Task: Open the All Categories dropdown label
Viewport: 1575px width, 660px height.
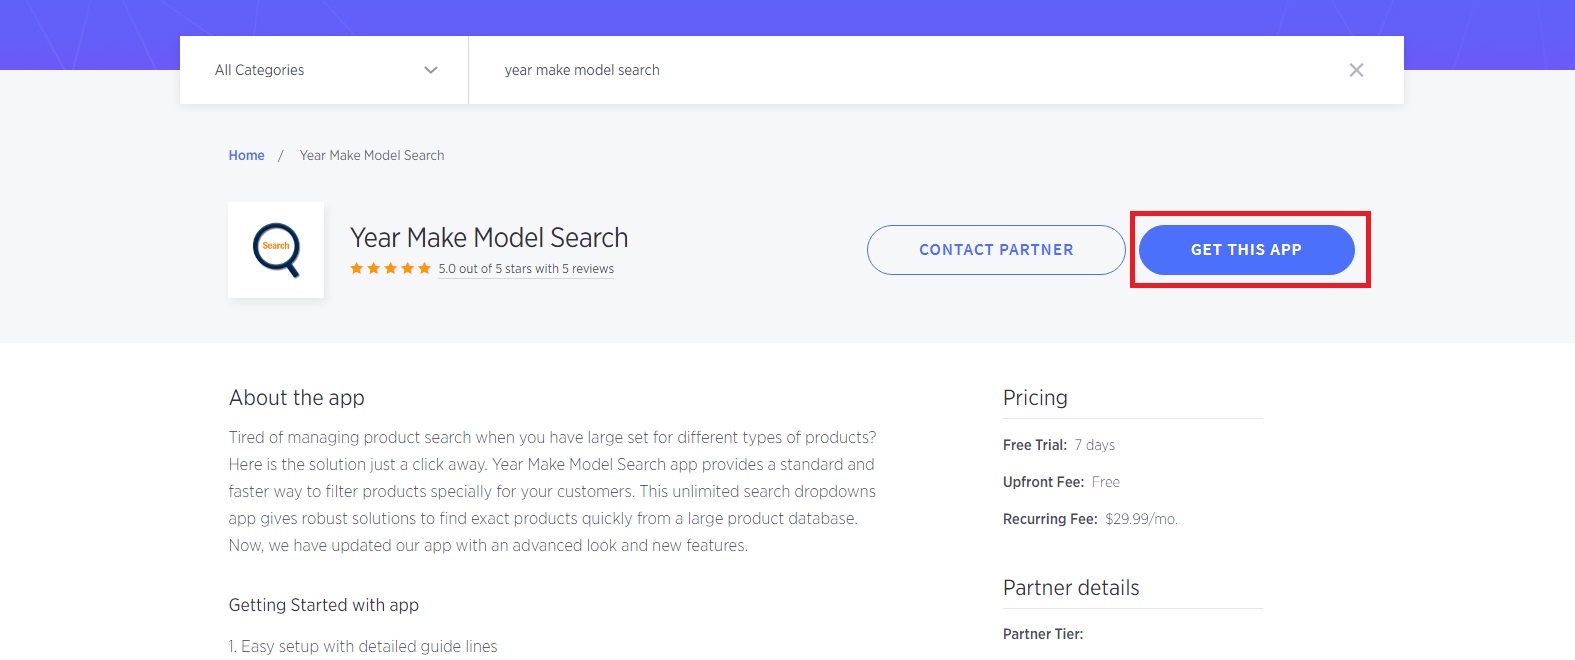Action: (x=260, y=70)
